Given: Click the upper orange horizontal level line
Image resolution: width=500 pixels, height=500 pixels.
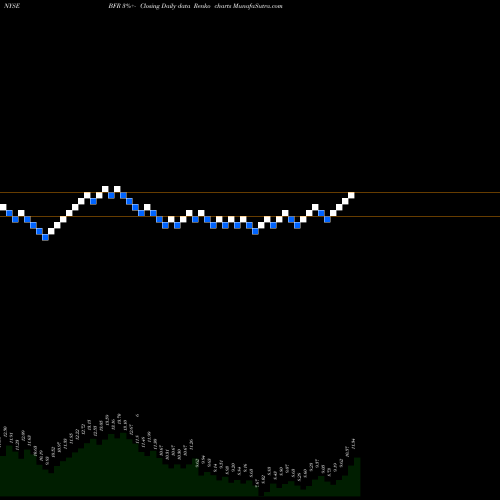Looking at the screenshot, I should pyautogui.click(x=250, y=193).
